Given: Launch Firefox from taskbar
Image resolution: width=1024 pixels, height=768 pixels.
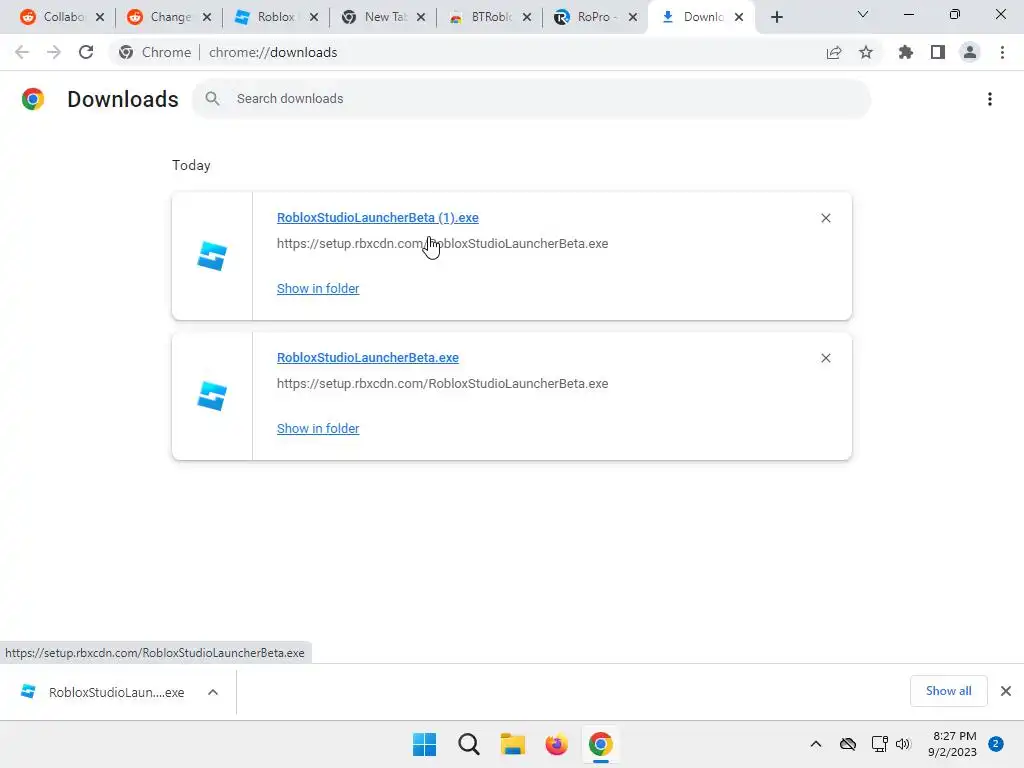Looking at the screenshot, I should click(x=556, y=744).
